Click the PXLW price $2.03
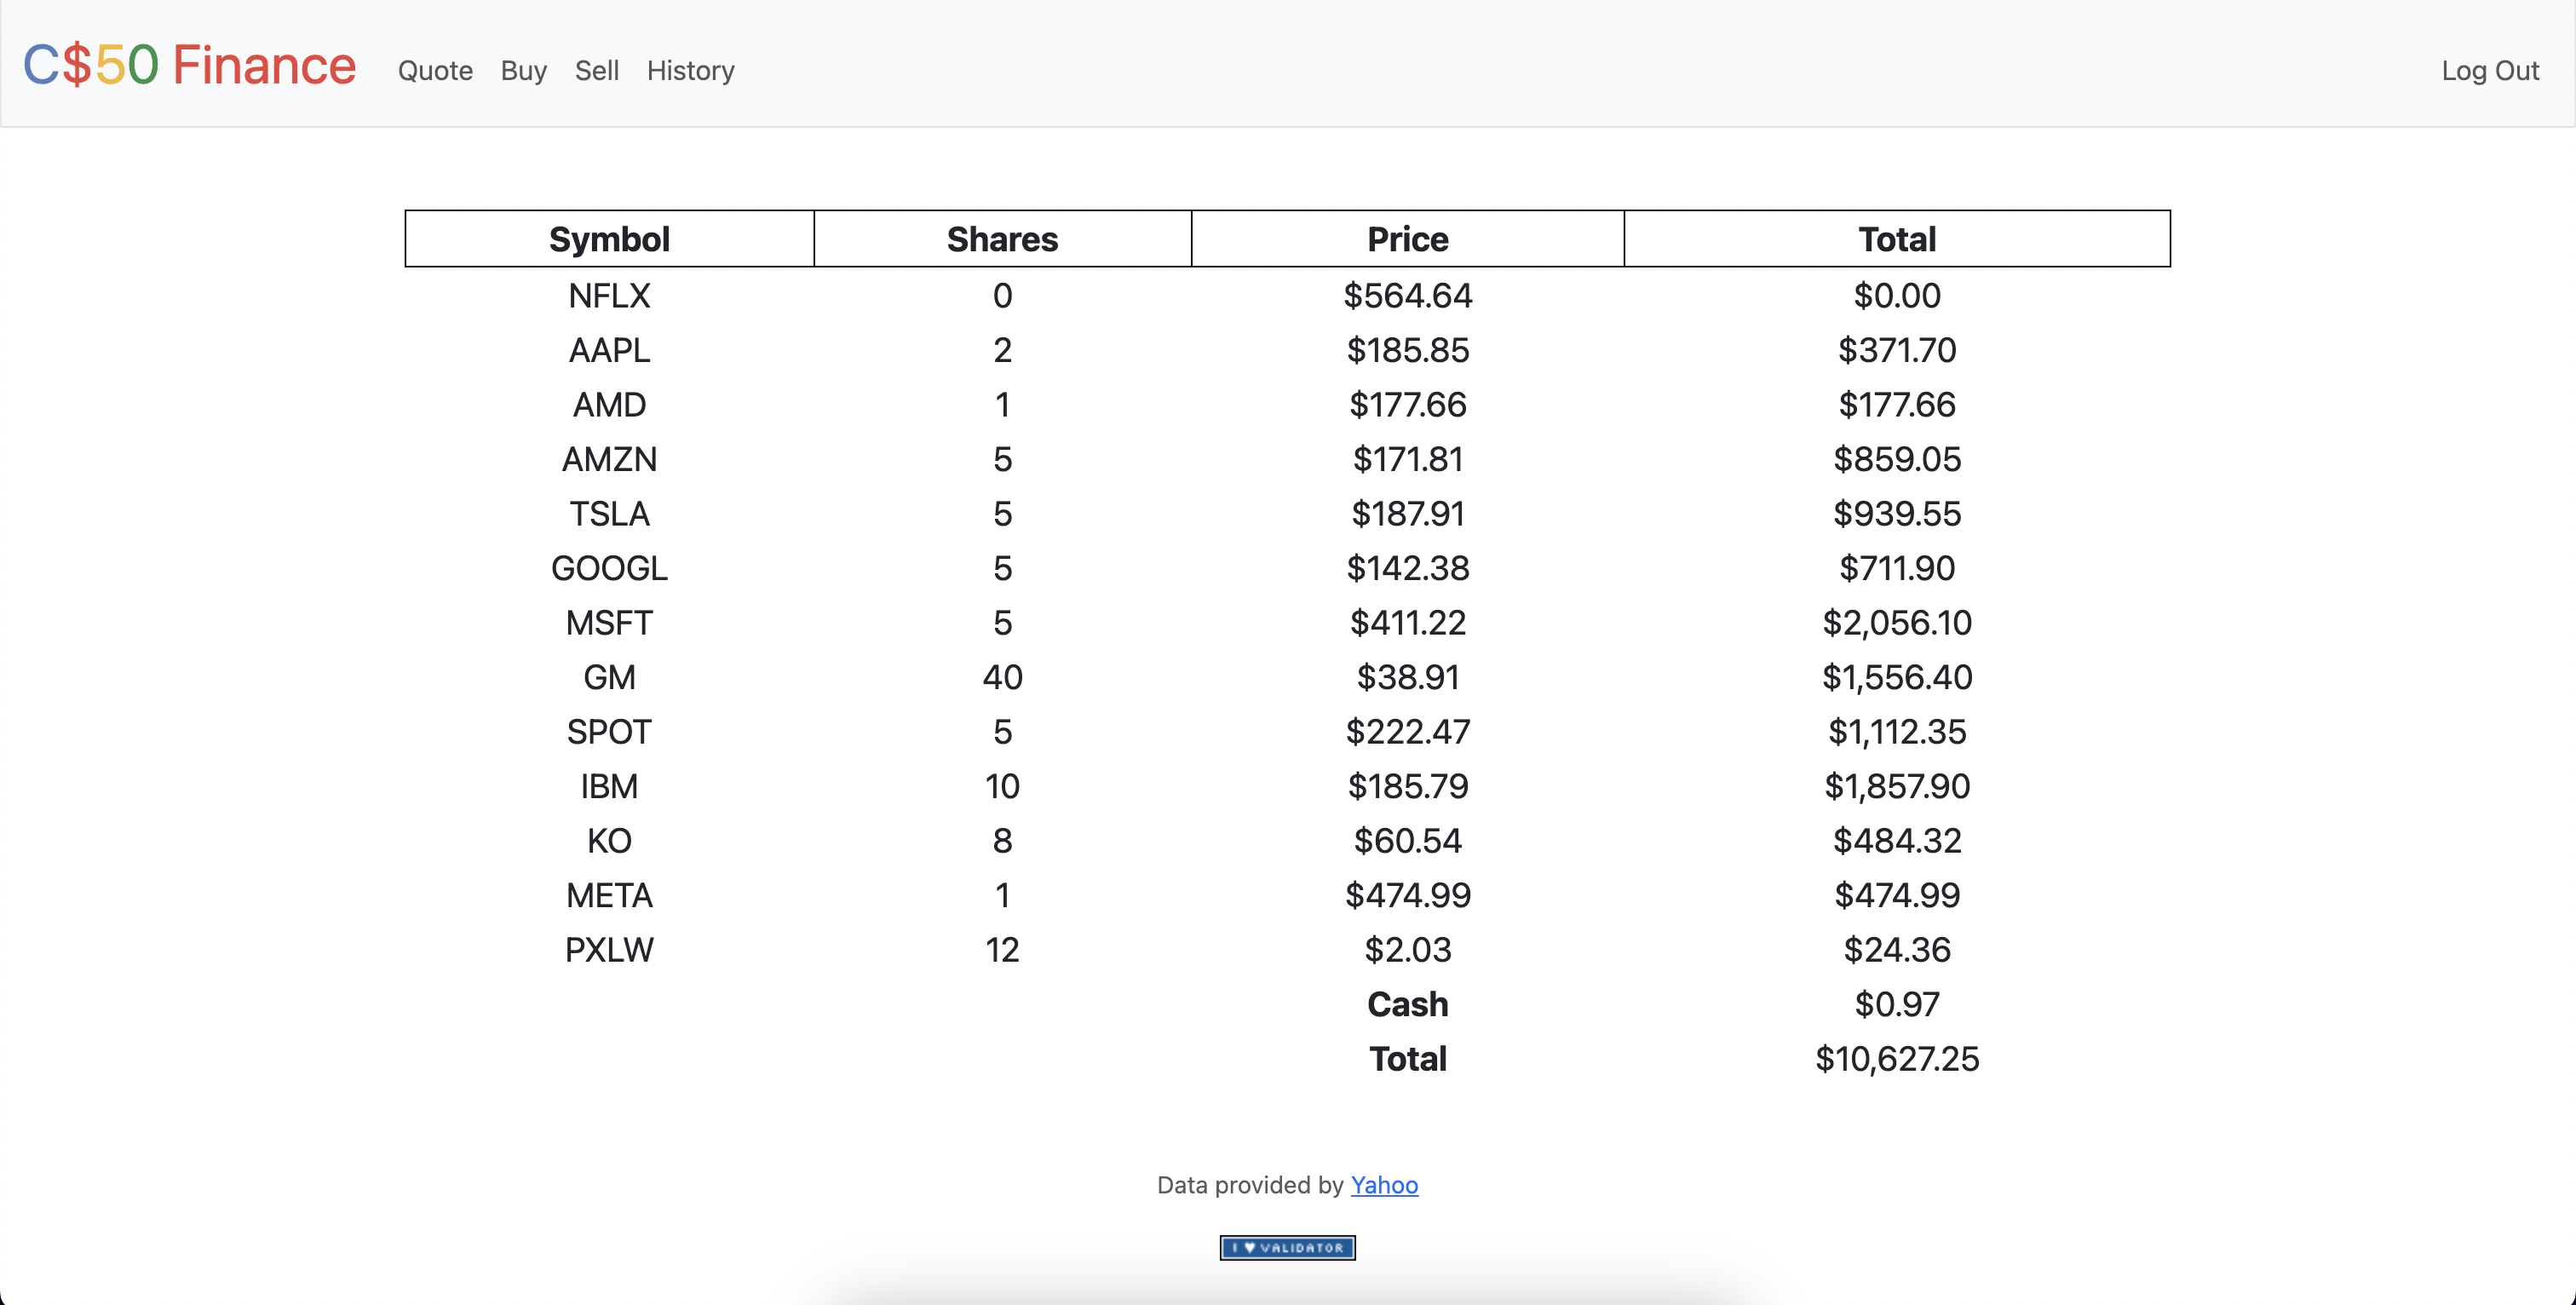 point(1407,949)
